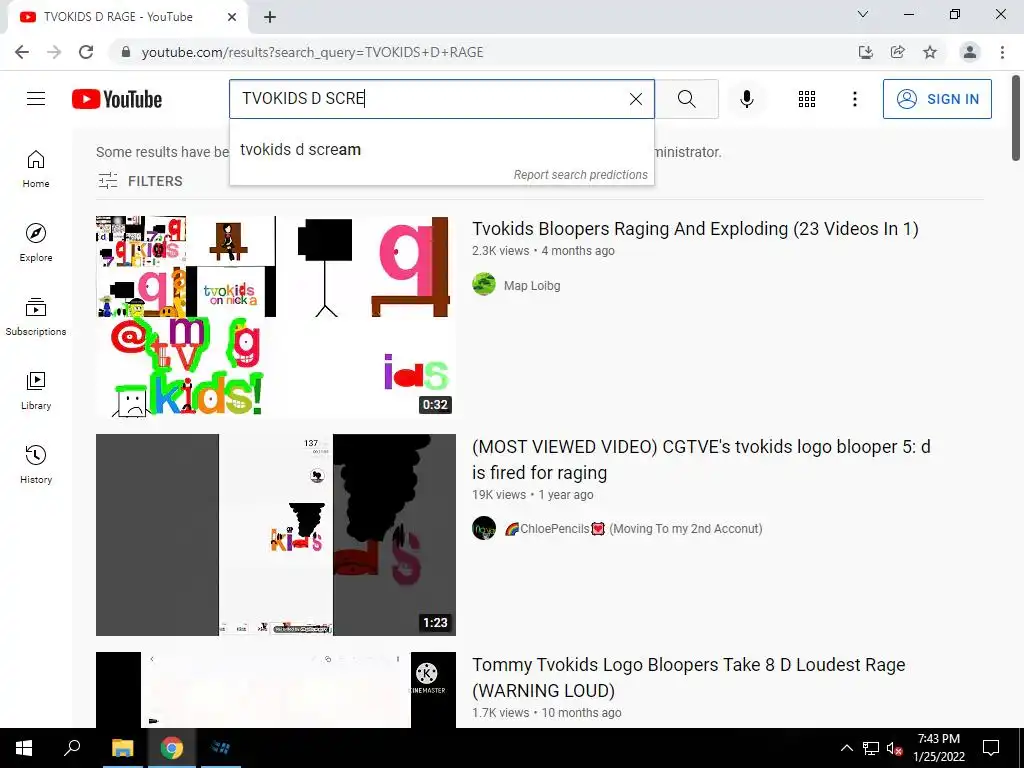Open the Chrome profile avatar button

(x=970, y=52)
